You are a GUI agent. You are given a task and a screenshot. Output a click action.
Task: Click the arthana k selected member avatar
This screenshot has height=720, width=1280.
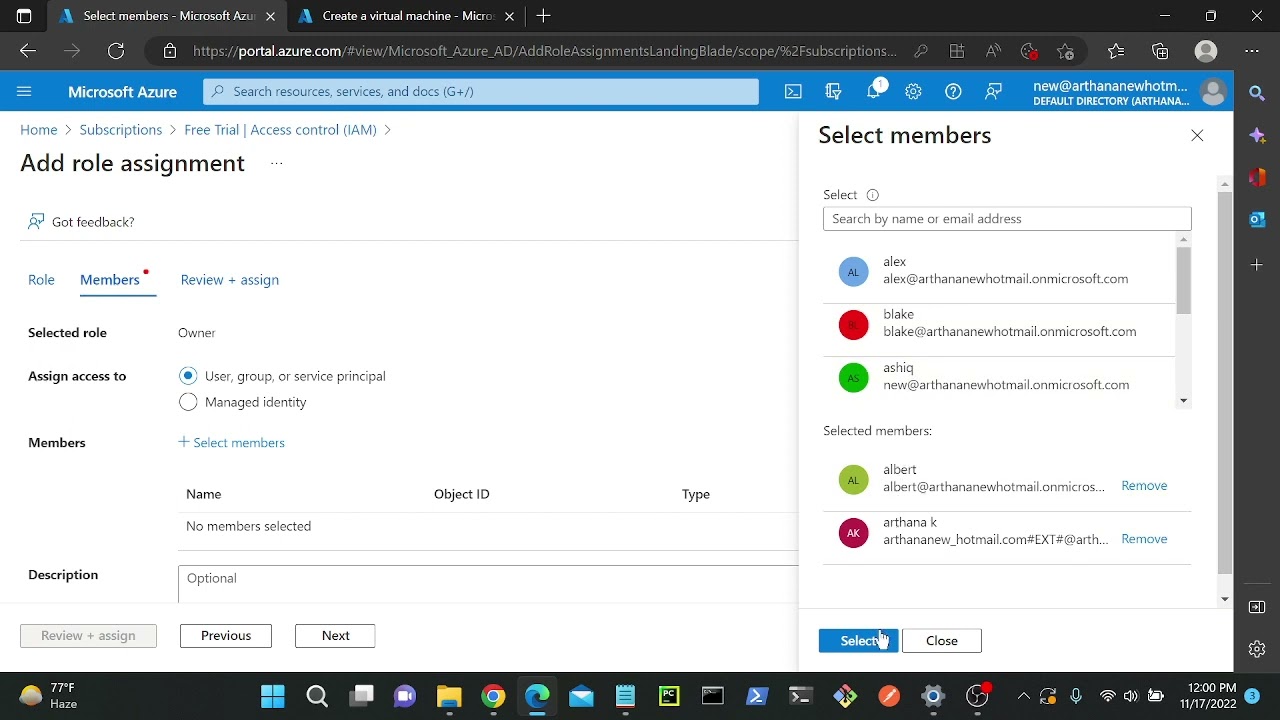click(x=853, y=533)
